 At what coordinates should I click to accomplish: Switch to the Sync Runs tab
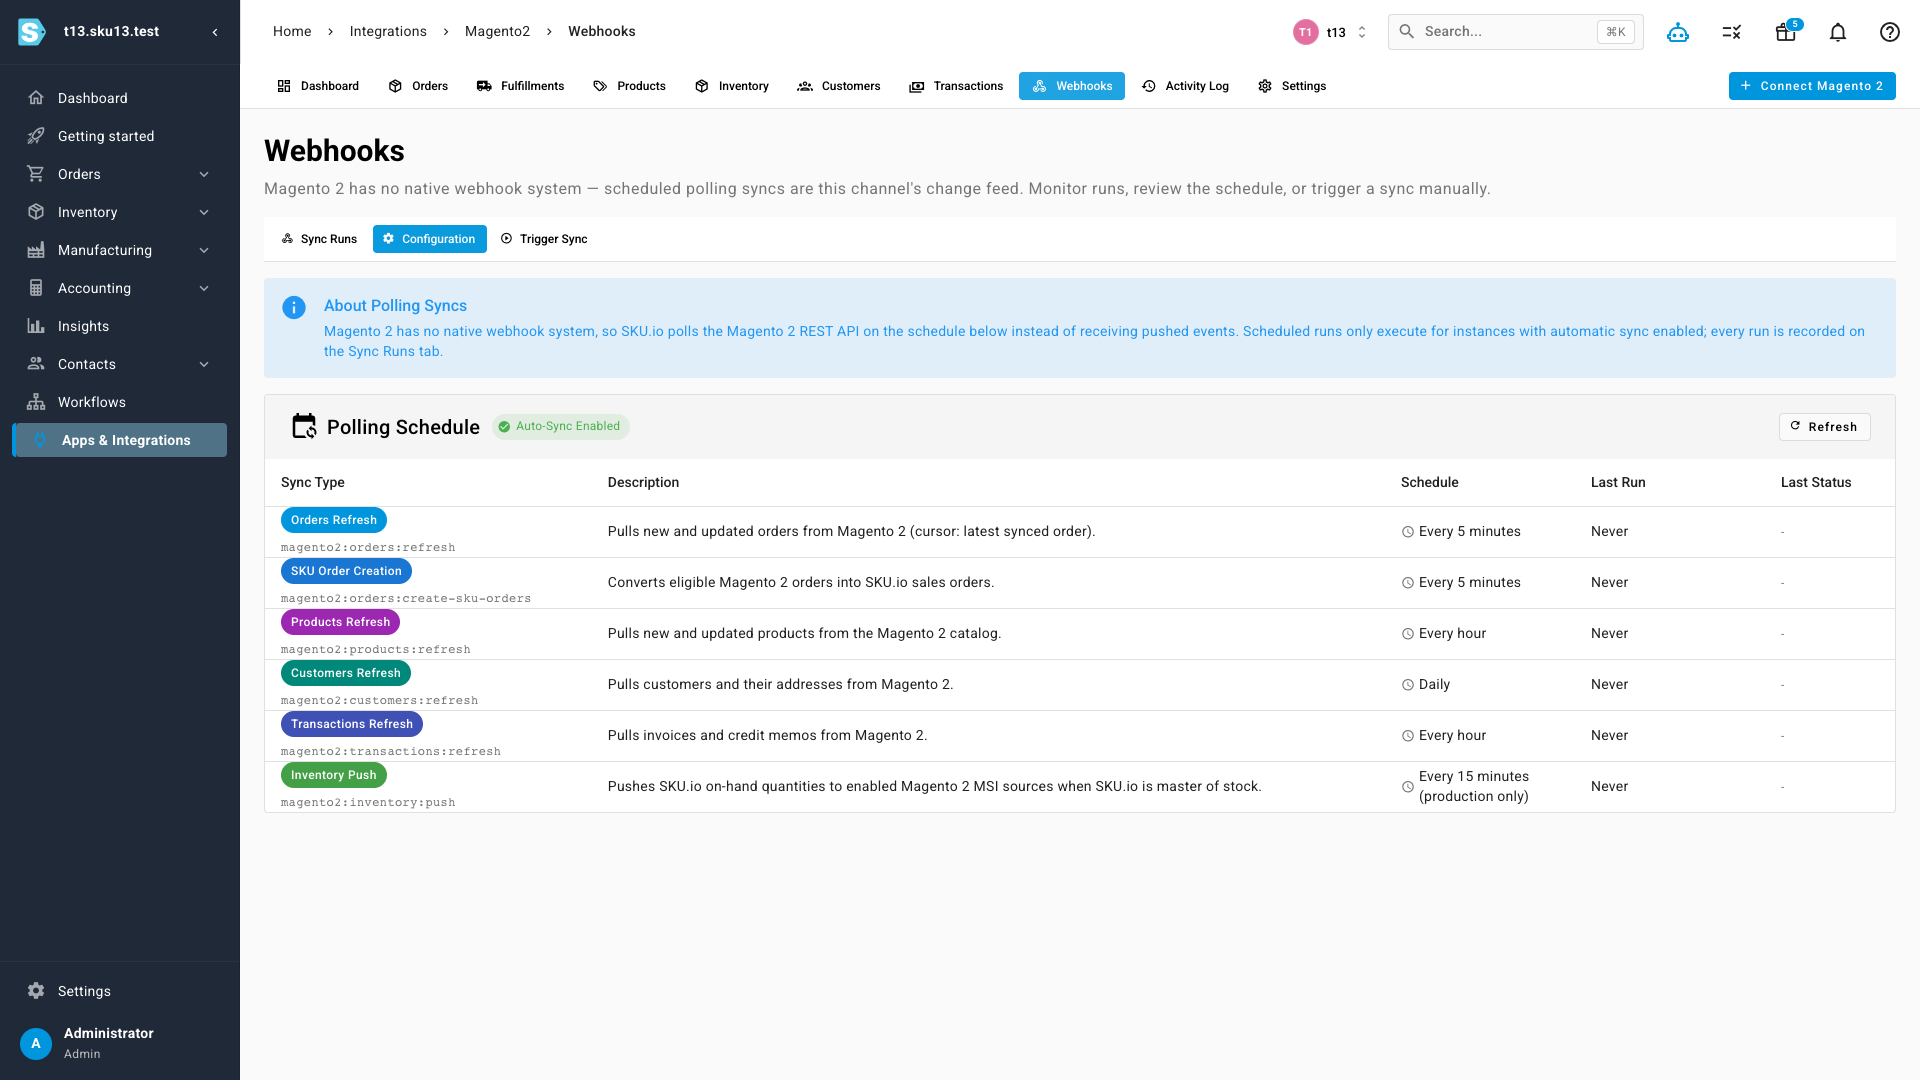point(319,239)
